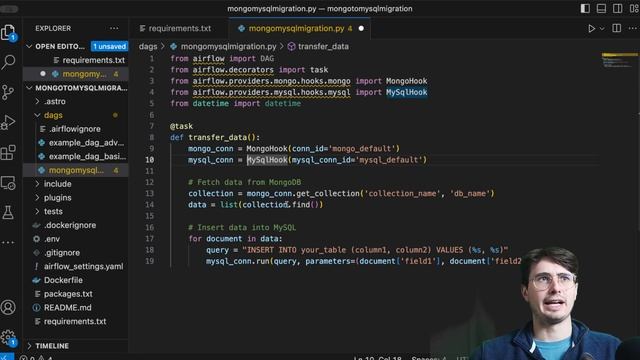This screenshot has width=640, height=360.
Task: Click the minimap code overview
Action: click(619, 60)
